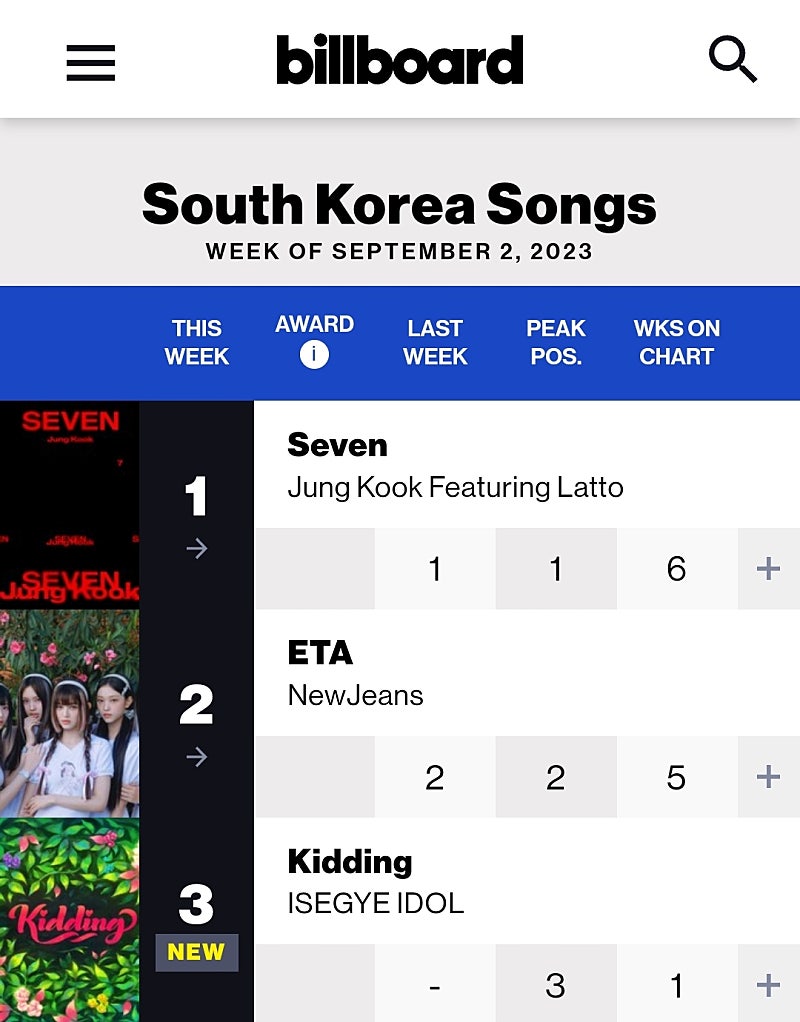Click the Kidding song title
Screen dimensions: 800x1022
click(349, 861)
